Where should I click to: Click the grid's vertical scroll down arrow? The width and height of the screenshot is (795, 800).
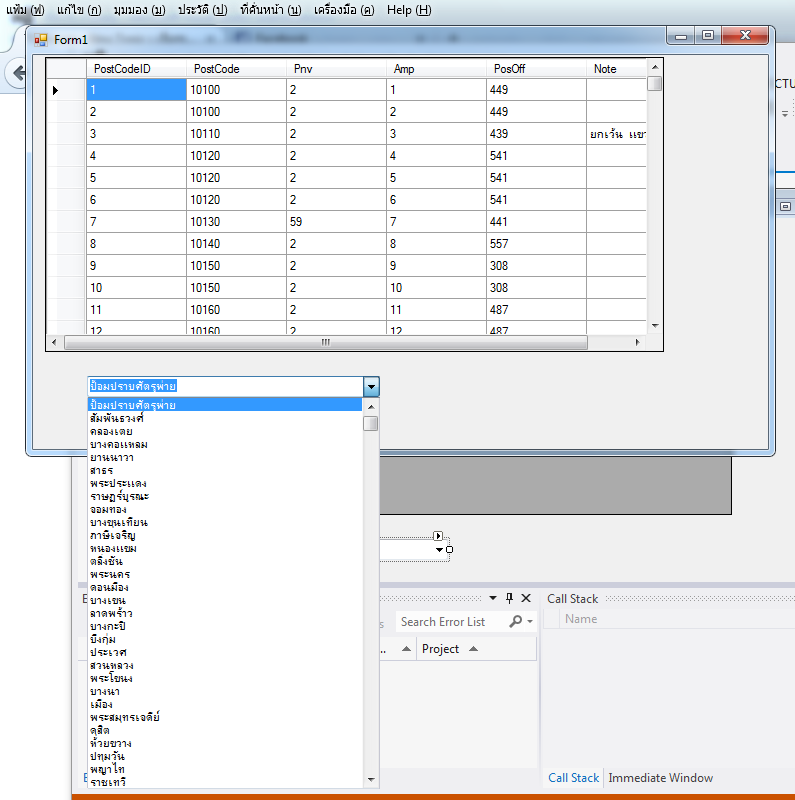655,326
